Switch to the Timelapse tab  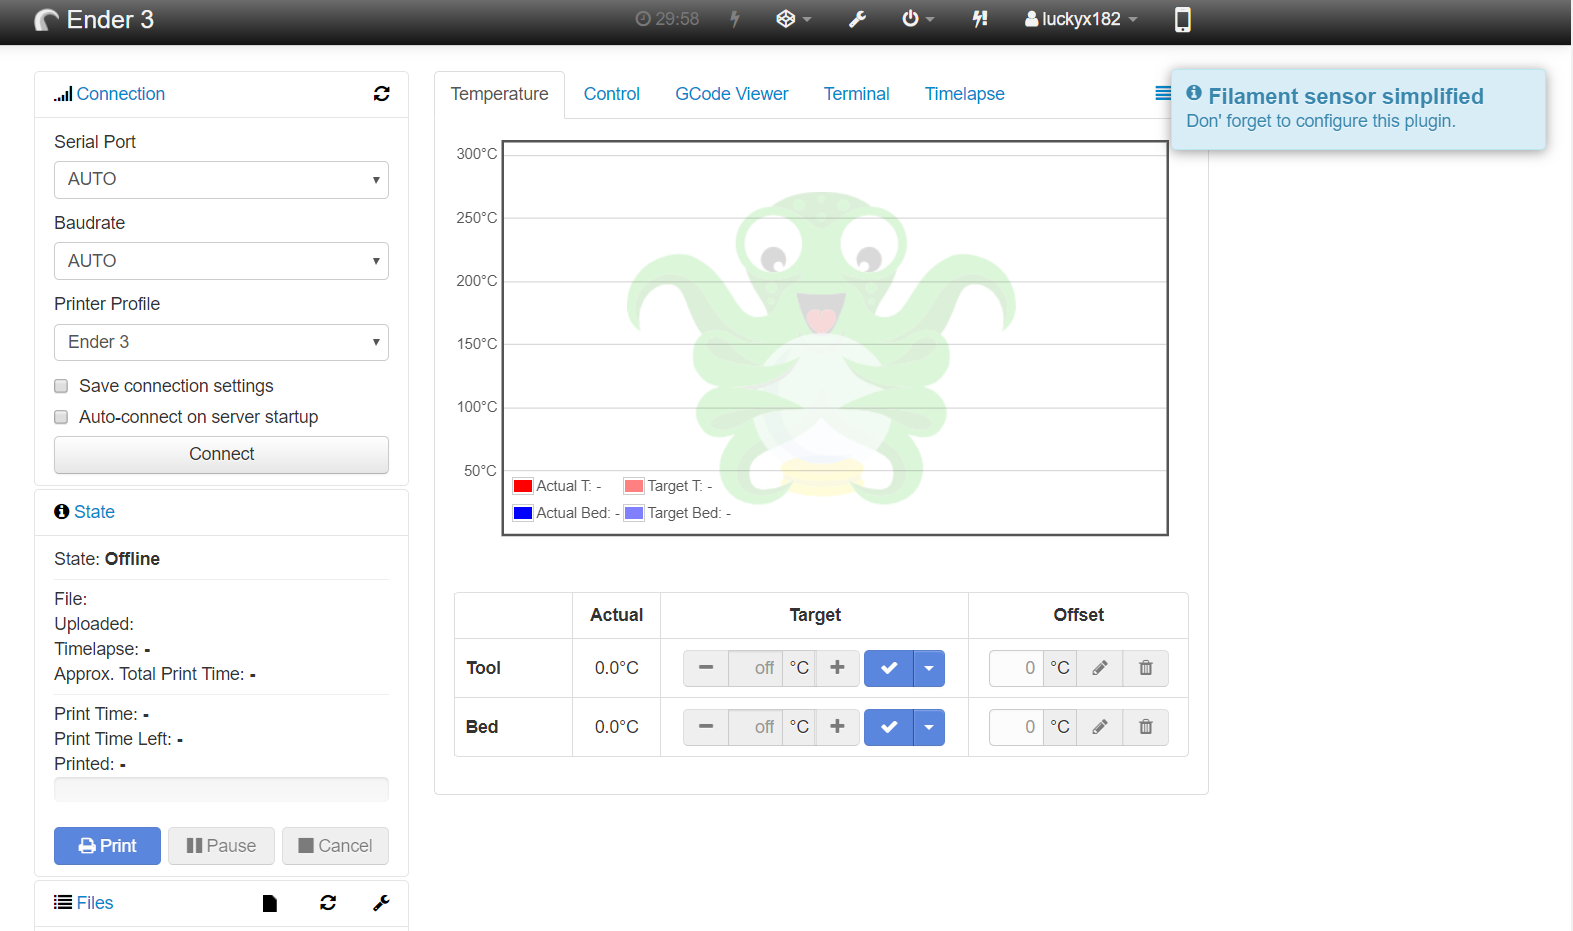click(965, 94)
